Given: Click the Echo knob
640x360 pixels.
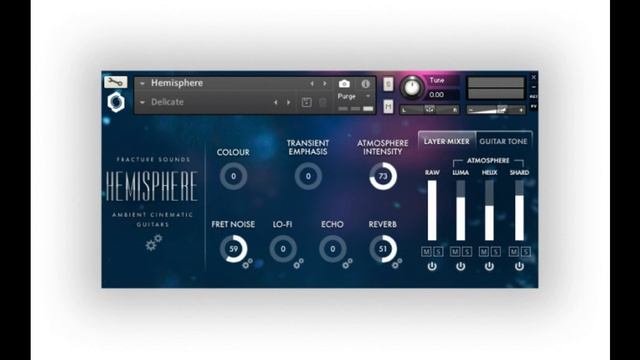Looking at the screenshot, I should click(333, 249).
